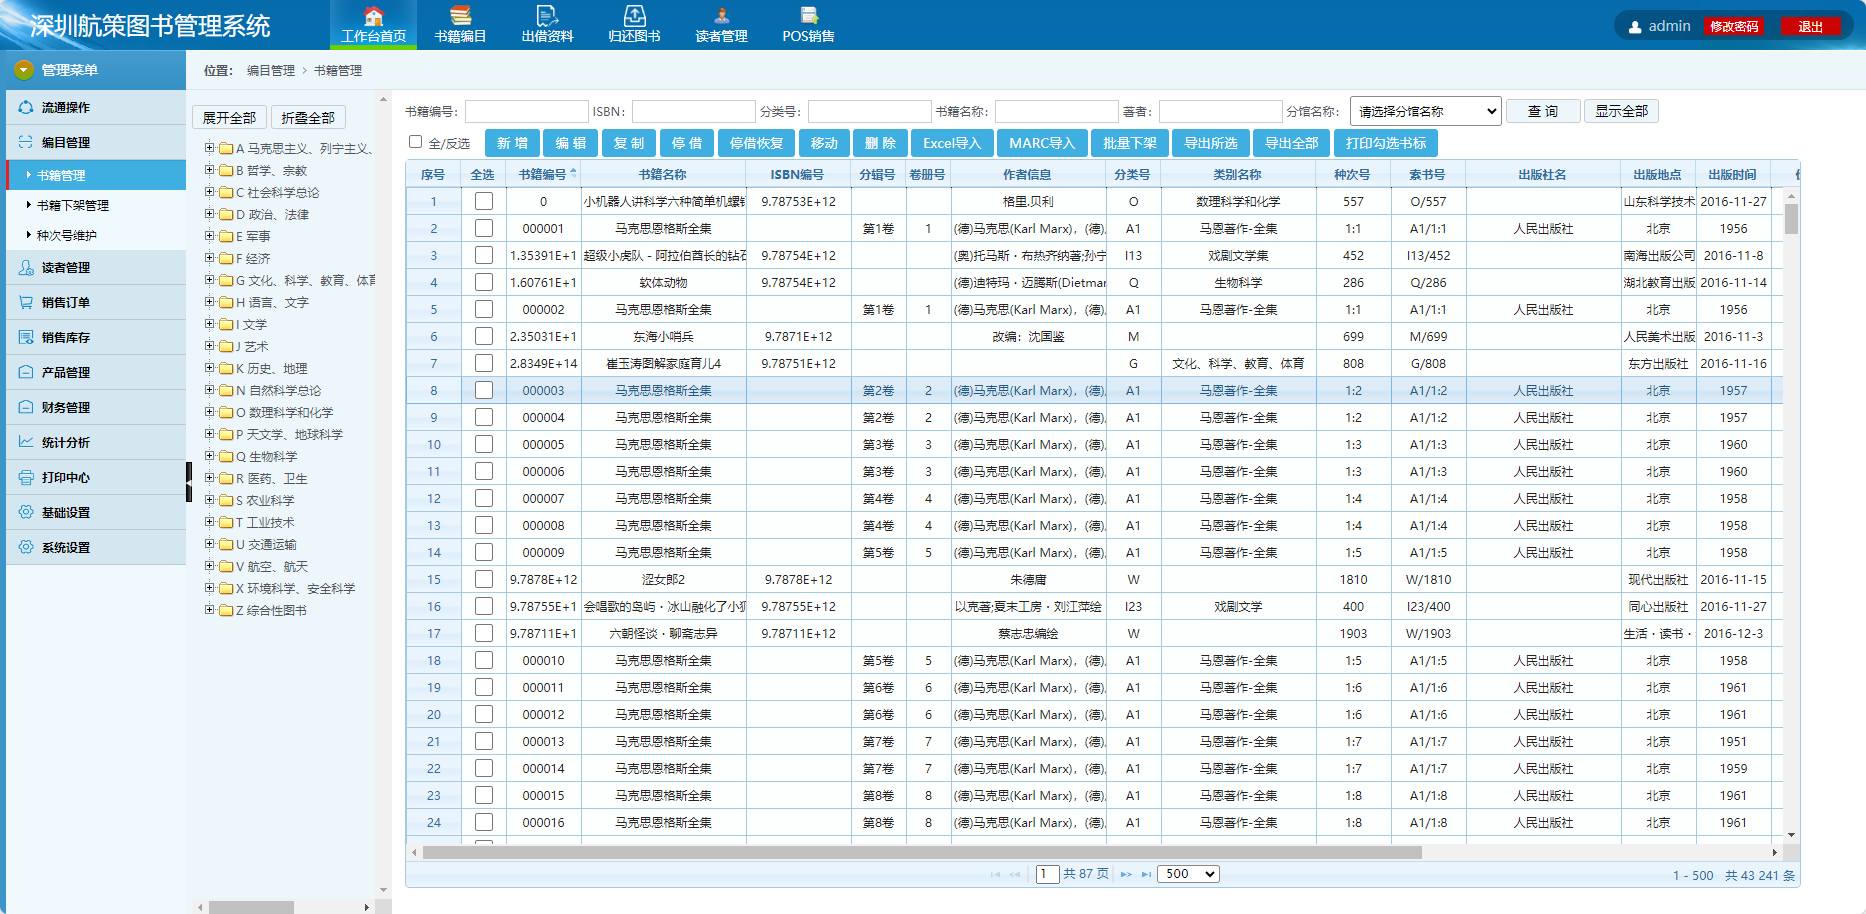
Task: Click the 产品管理 sidebar icon
Action: [x=25, y=372]
